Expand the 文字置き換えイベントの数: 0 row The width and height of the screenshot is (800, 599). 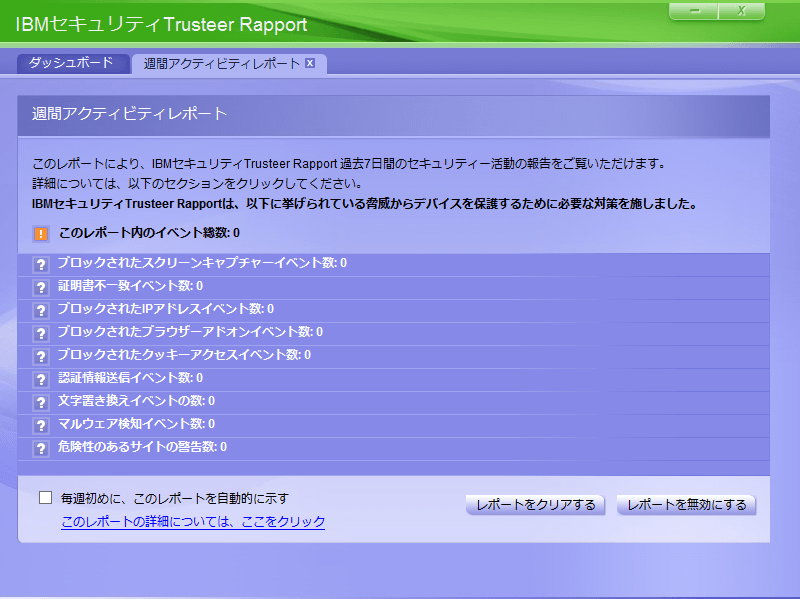click(393, 403)
